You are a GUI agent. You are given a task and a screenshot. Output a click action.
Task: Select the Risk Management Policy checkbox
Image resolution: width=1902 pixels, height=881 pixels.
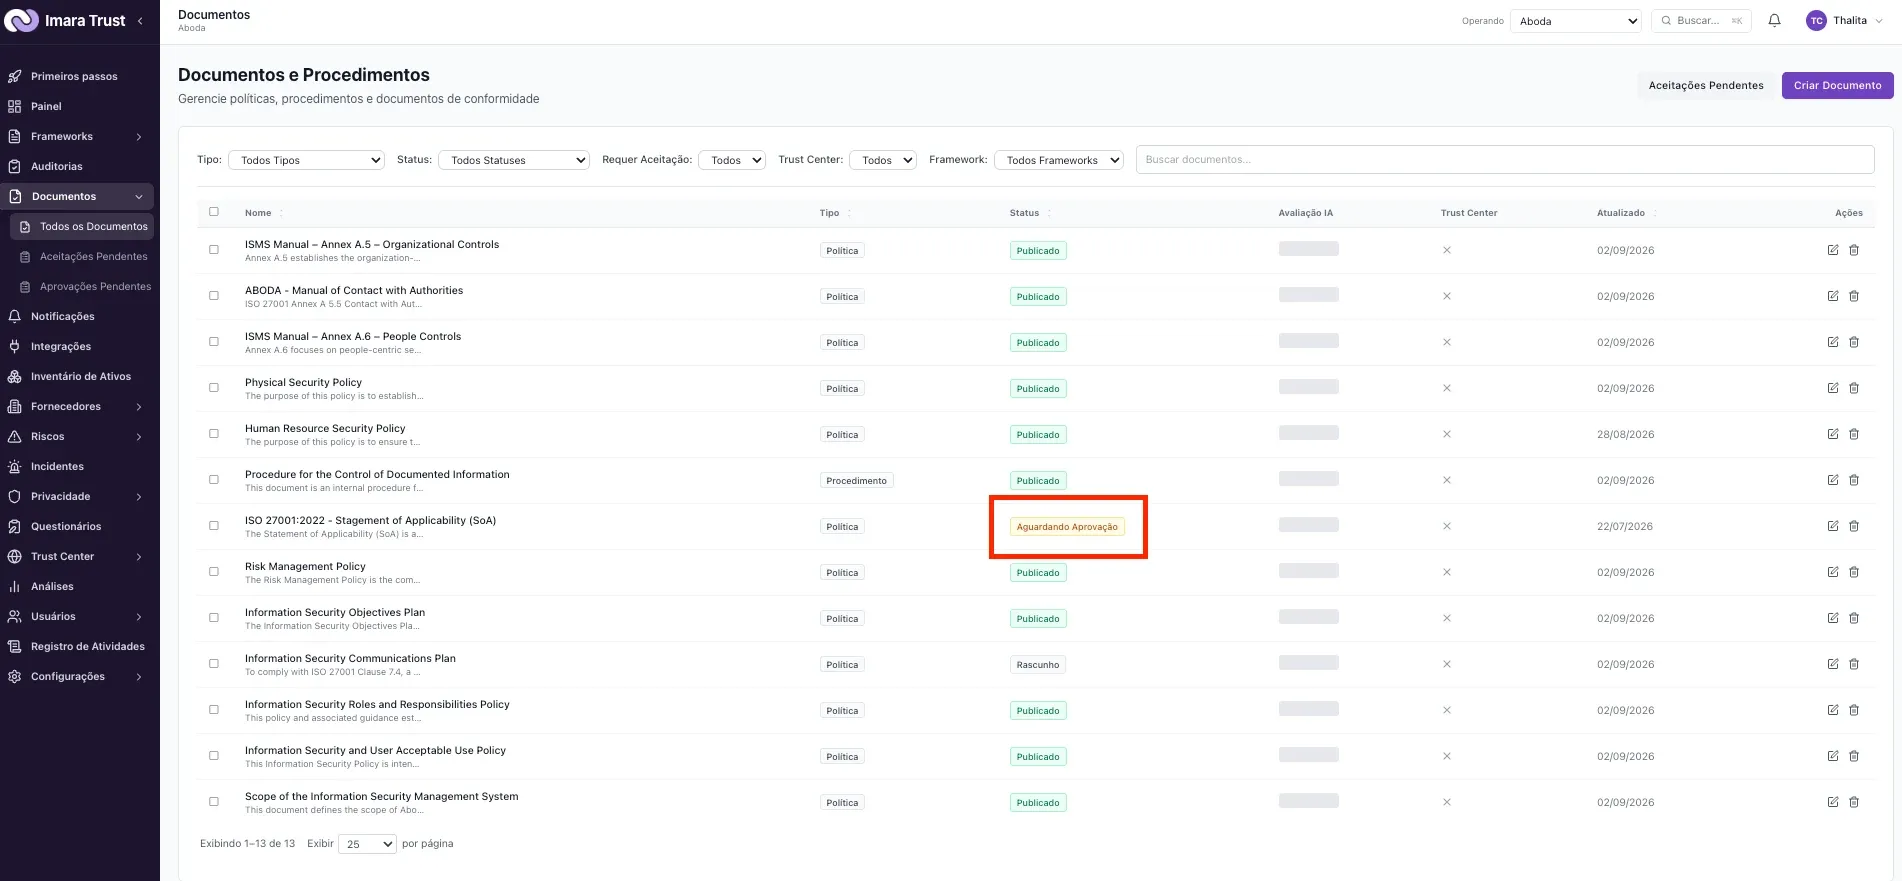(214, 572)
